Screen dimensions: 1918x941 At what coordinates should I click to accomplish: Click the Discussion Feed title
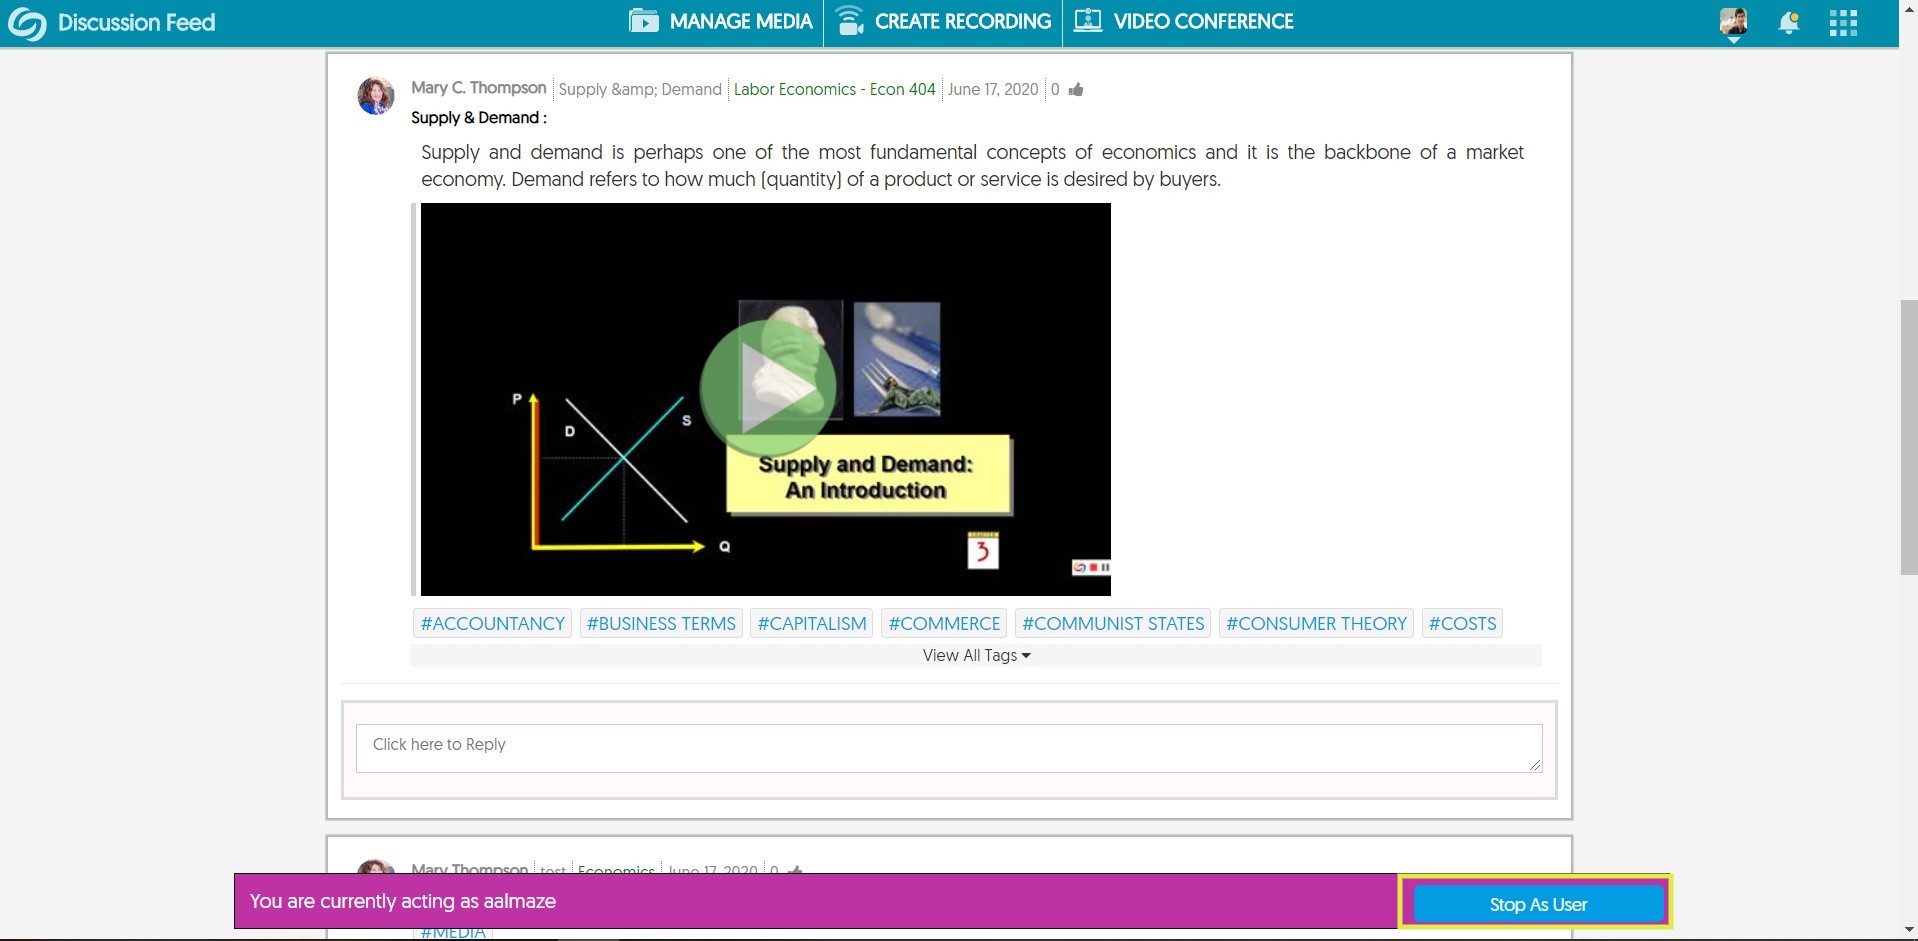coord(136,22)
